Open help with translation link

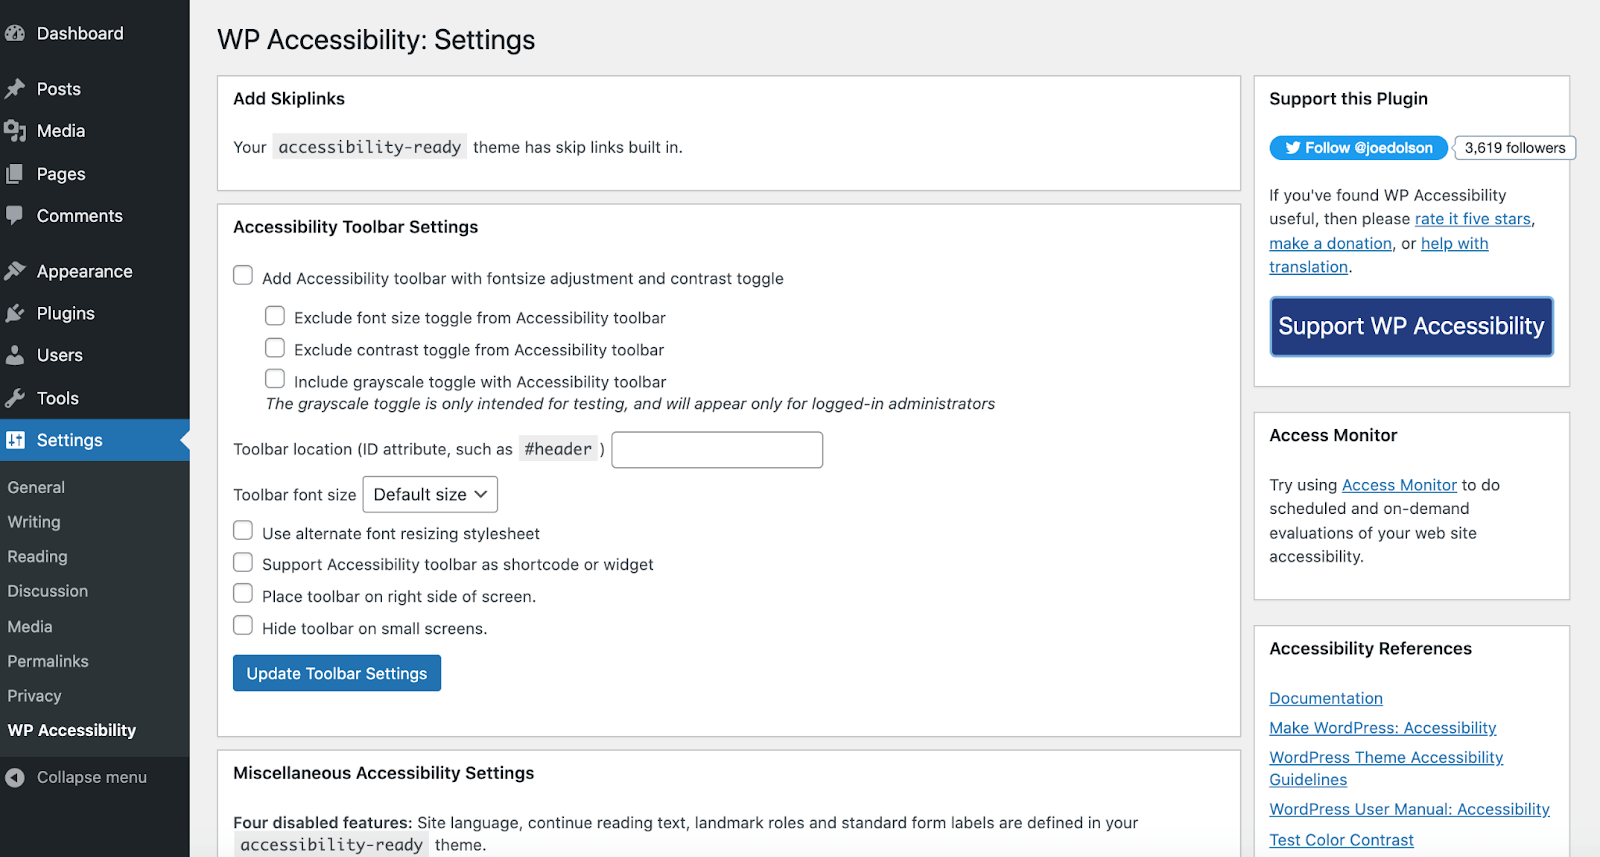click(x=1379, y=255)
